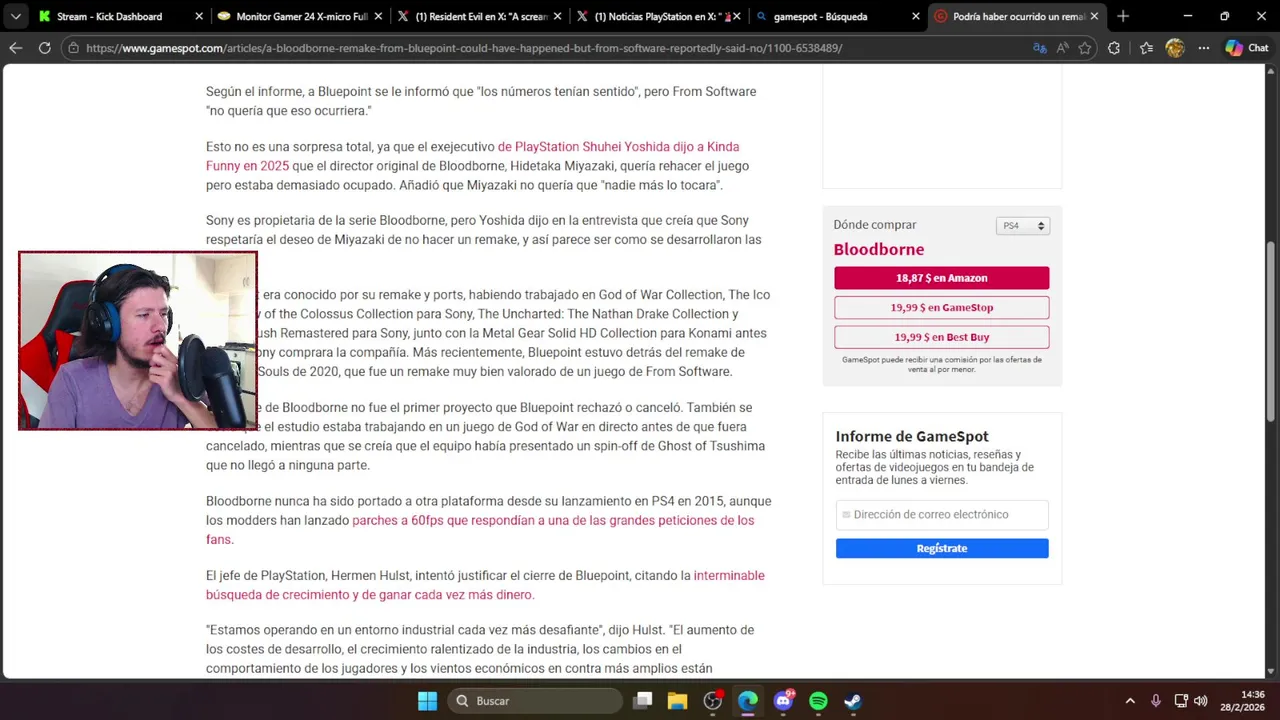Viewport: 1280px width, 720px height.
Task: Open the parches a 60fps link
Action: [x=553, y=520]
